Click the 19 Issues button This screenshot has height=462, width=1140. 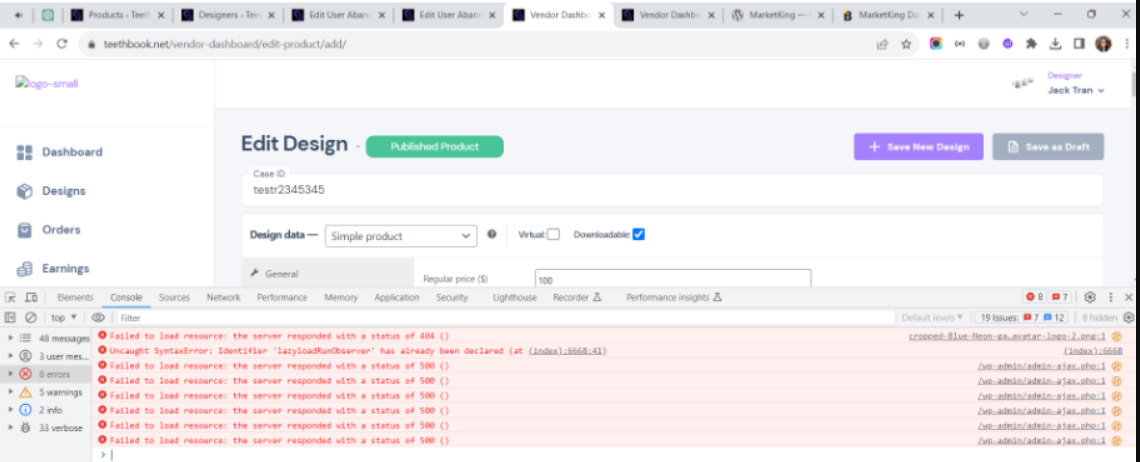point(1021,318)
